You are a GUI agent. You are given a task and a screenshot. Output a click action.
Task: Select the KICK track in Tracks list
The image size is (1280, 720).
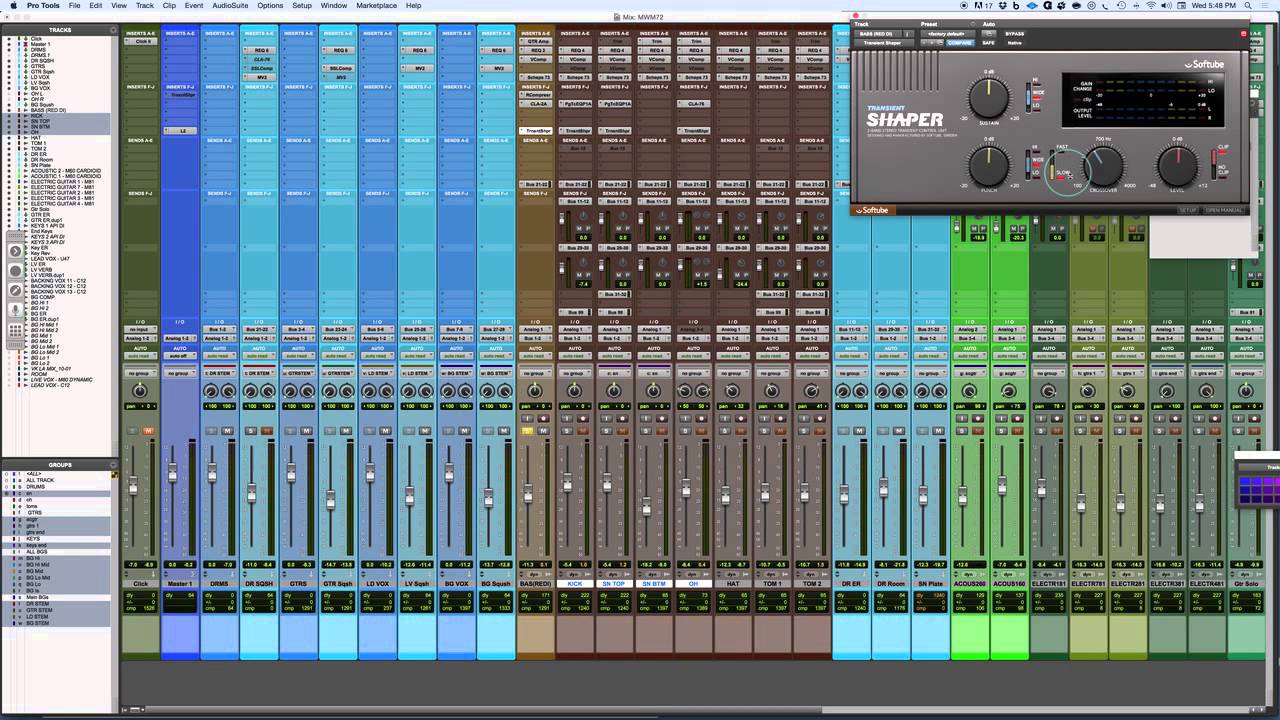[35, 117]
